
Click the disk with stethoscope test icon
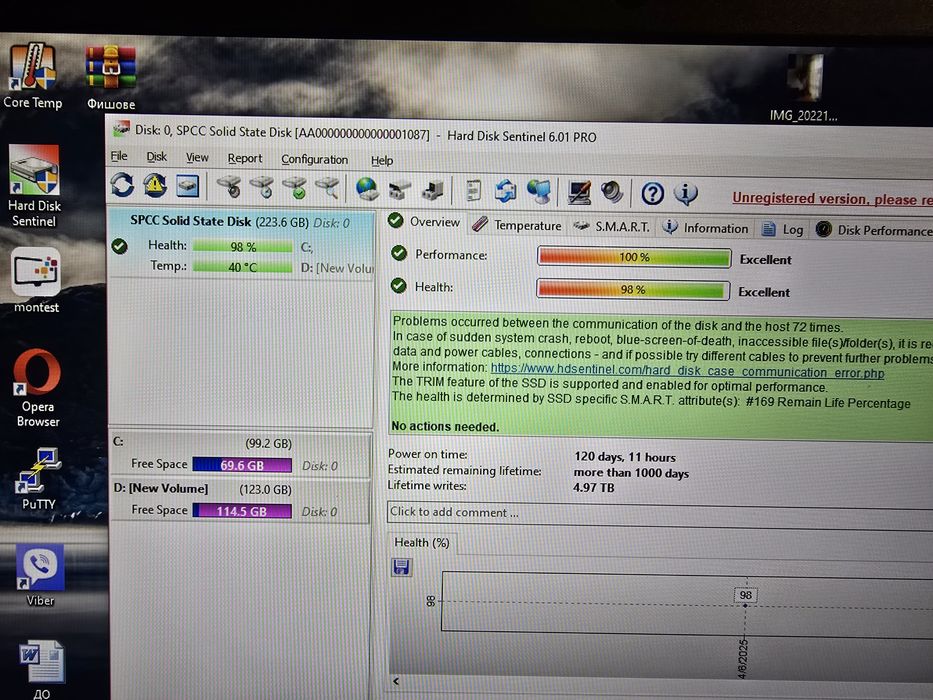229,187
